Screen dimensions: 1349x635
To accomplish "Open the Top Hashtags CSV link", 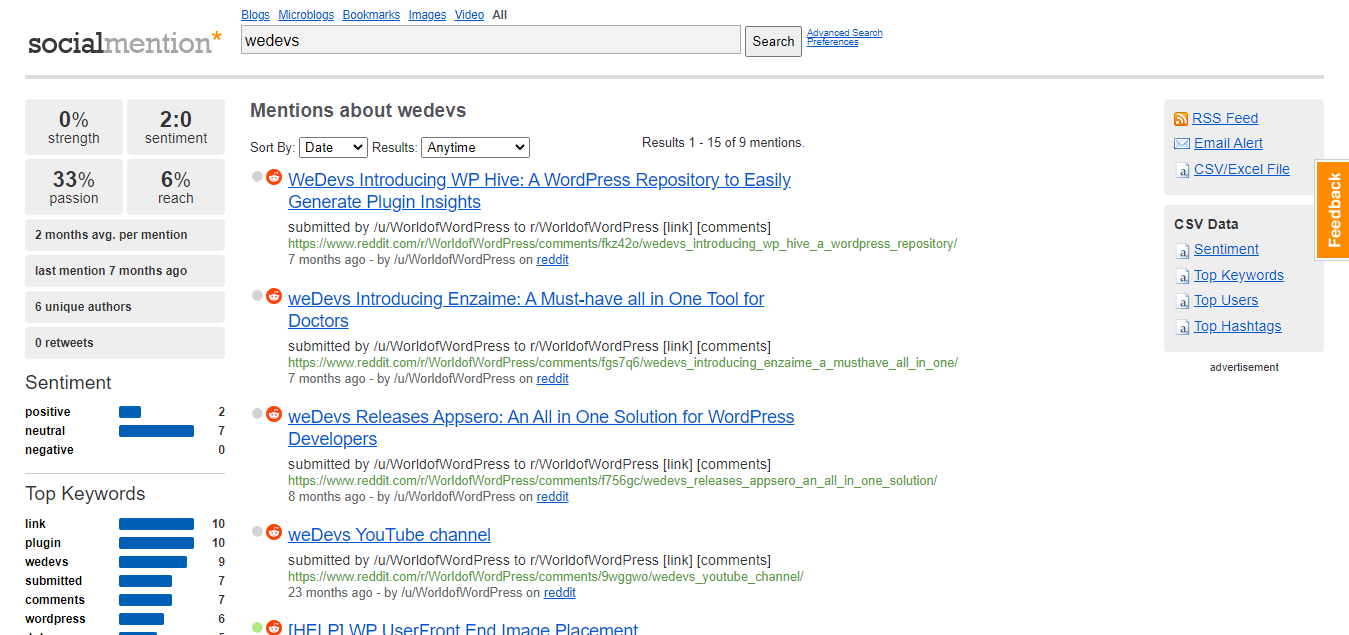I will [1237, 327].
